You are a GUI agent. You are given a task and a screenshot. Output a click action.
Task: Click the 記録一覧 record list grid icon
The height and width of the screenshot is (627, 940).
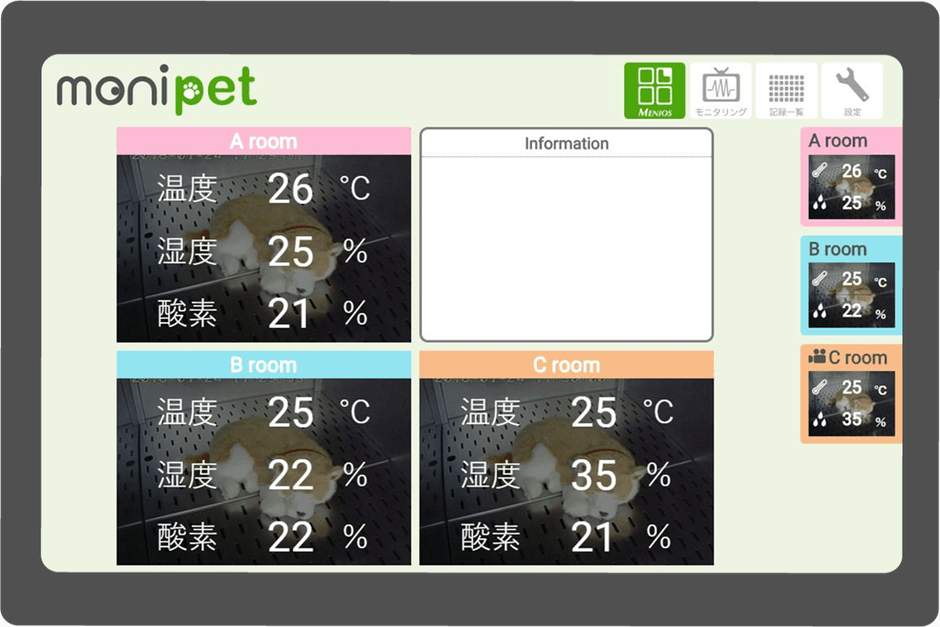(x=785, y=88)
